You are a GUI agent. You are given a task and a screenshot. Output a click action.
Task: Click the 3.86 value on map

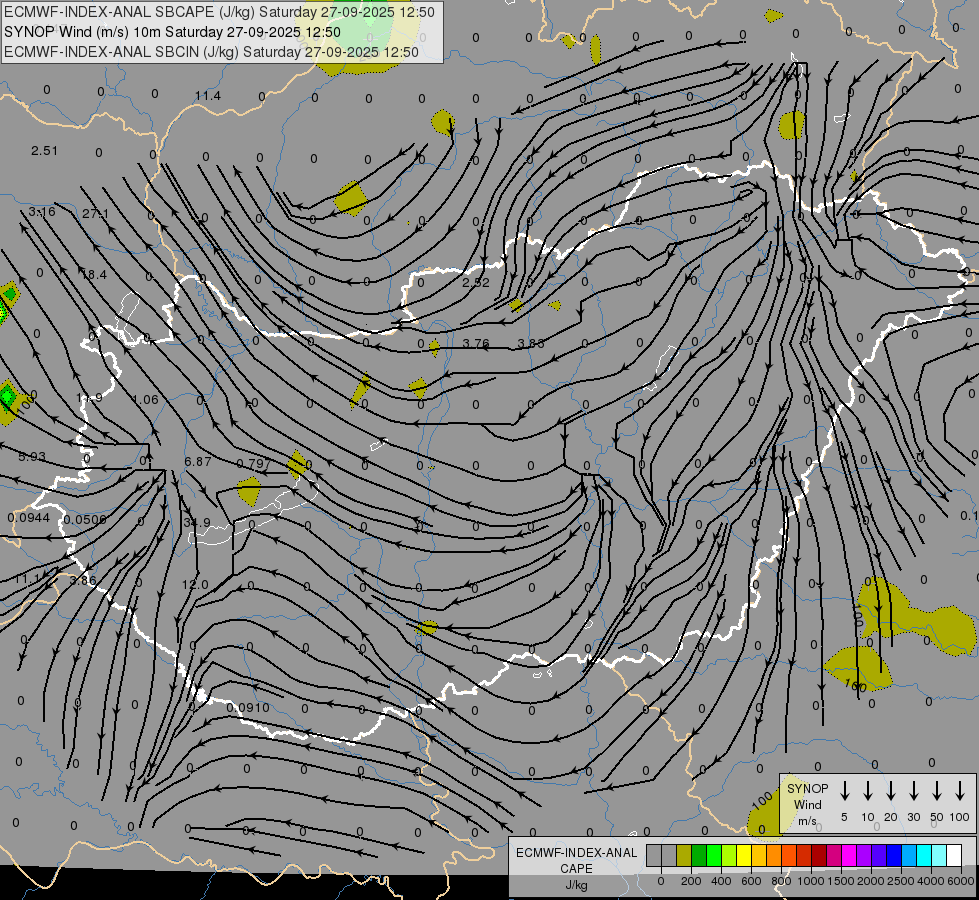click(x=83, y=580)
